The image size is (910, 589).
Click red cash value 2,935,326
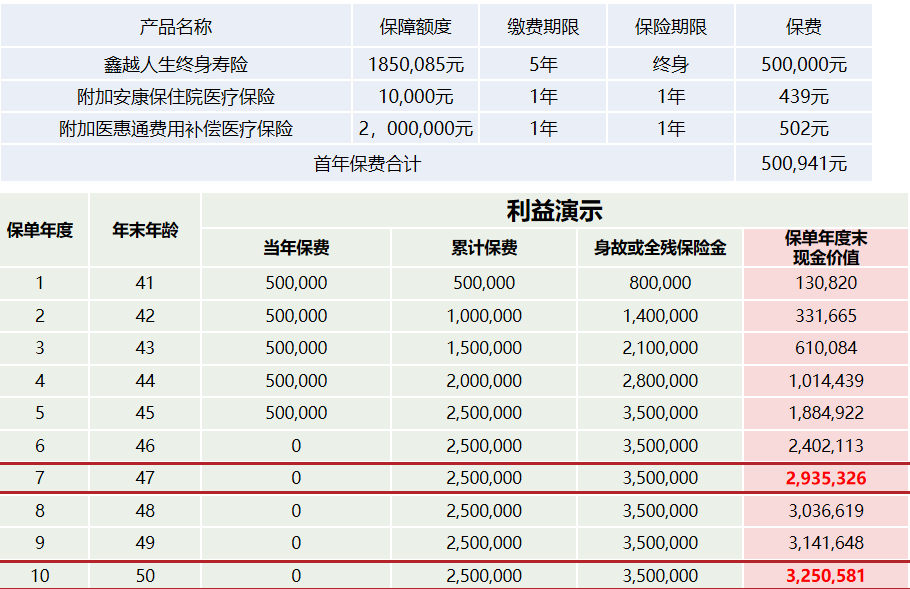coord(826,478)
